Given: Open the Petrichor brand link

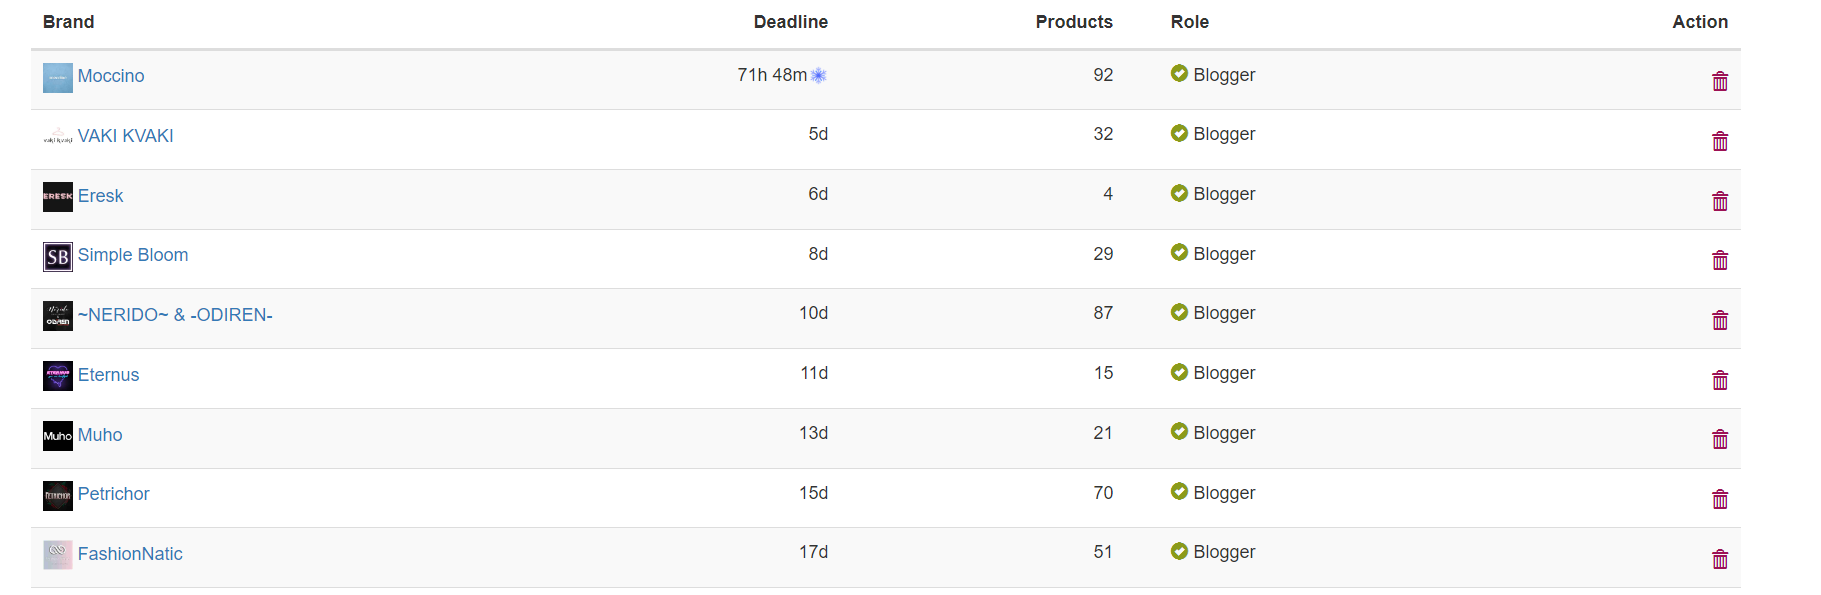Looking at the screenshot, I should 113,494.
